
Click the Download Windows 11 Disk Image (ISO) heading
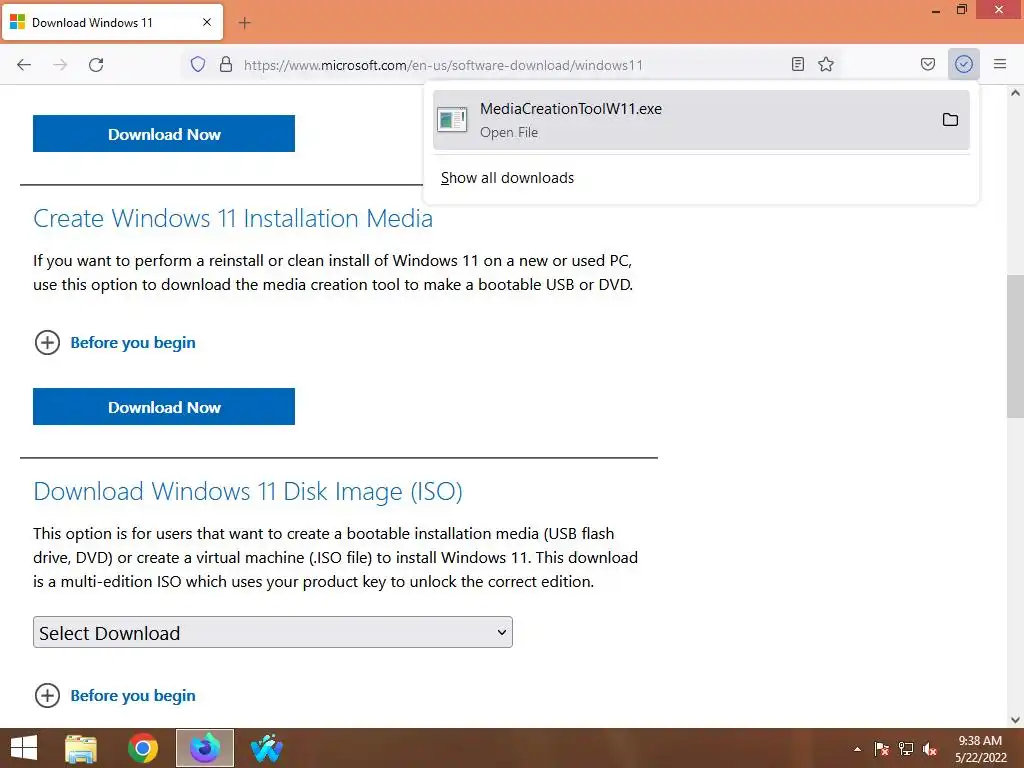pyautogui.click(x=248, y=491)
